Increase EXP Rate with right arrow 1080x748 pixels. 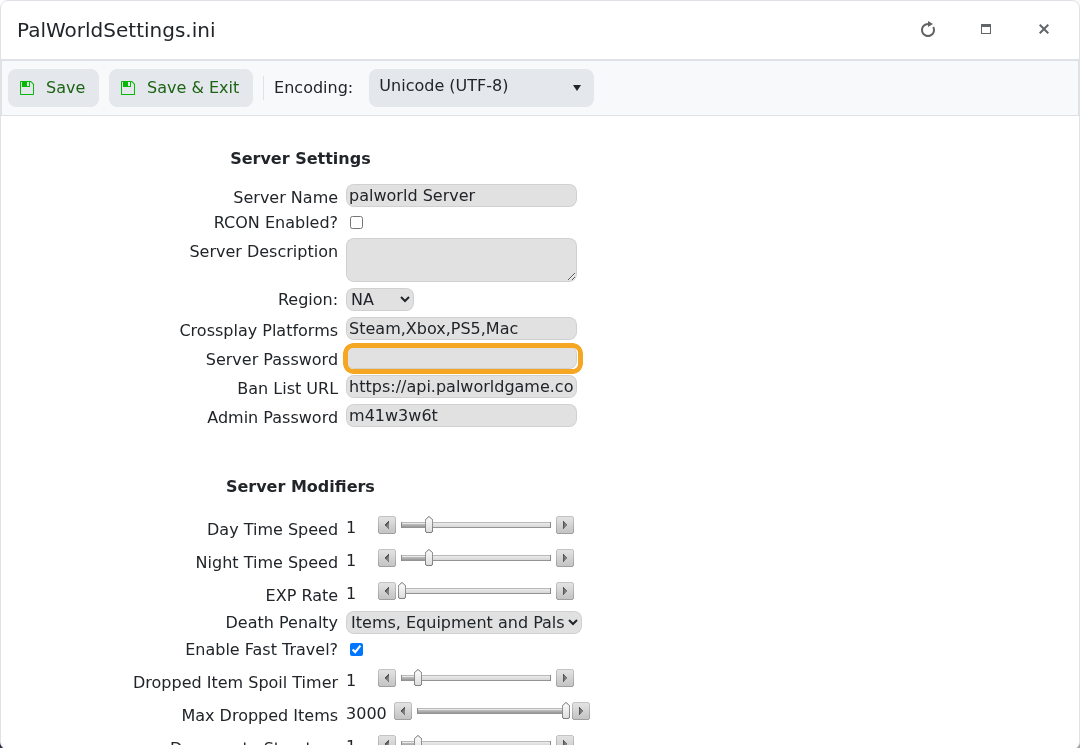(565, 592)
